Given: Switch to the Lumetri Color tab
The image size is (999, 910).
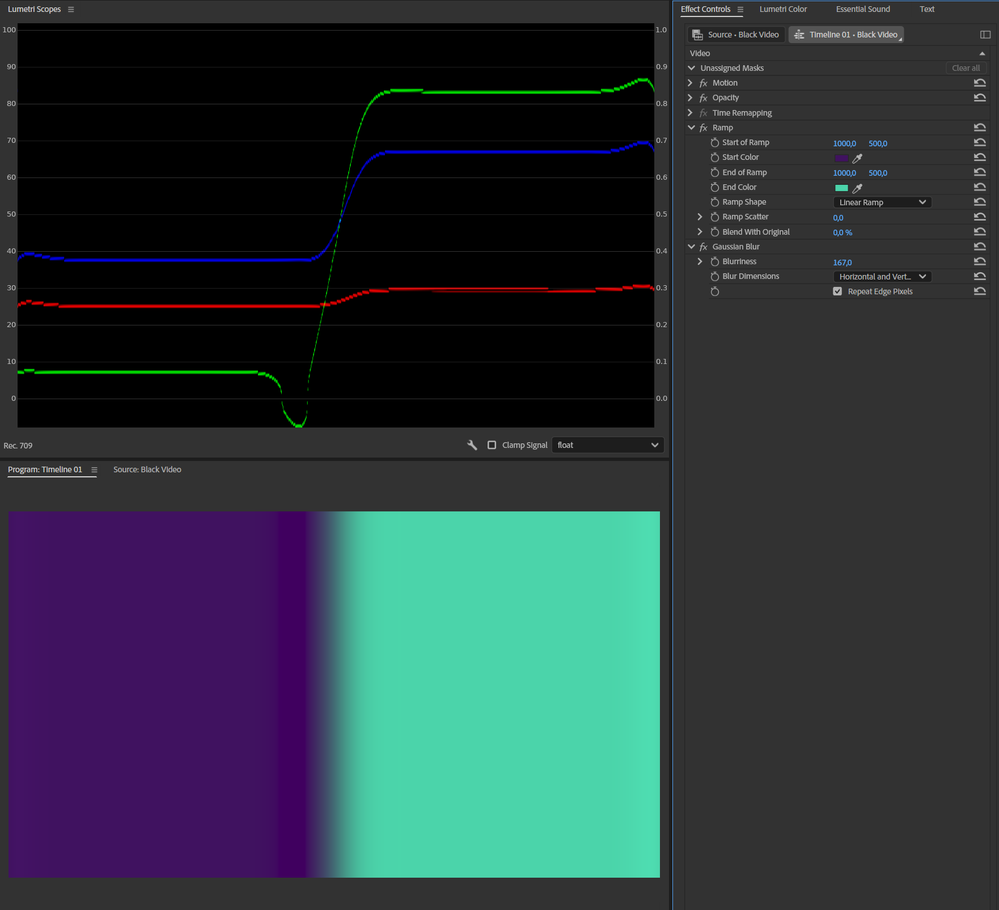Looking at the screenshot, I should pos(783,9).
